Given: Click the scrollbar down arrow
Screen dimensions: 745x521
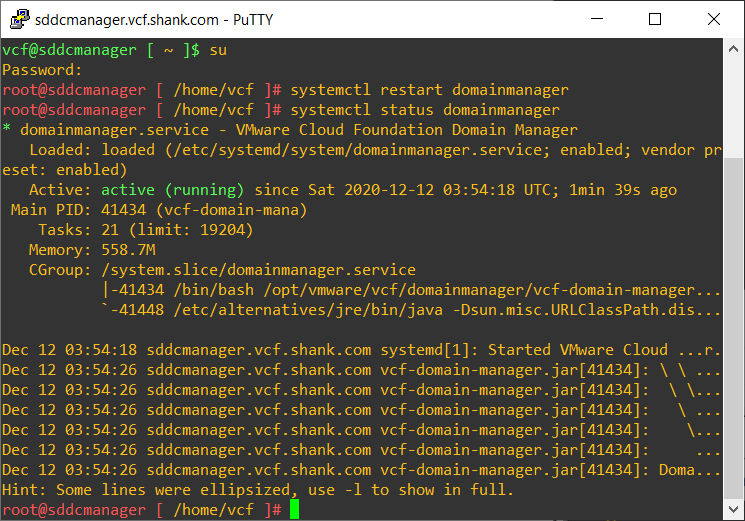Looking at the screenshot, I should click(733, 510).
